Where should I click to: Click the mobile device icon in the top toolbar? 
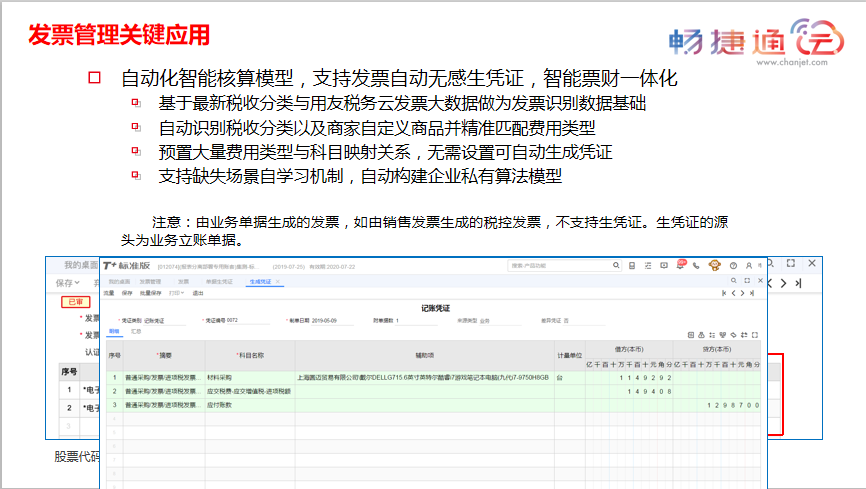(x=632, y=266)
